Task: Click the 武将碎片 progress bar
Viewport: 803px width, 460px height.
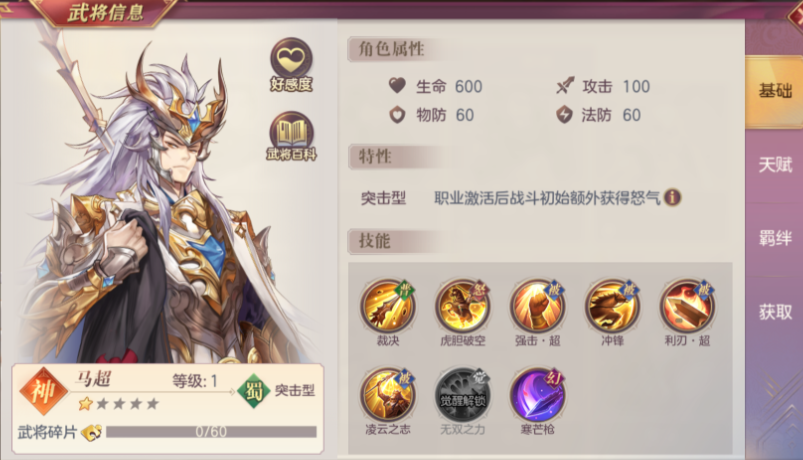Action: point(211,432)
